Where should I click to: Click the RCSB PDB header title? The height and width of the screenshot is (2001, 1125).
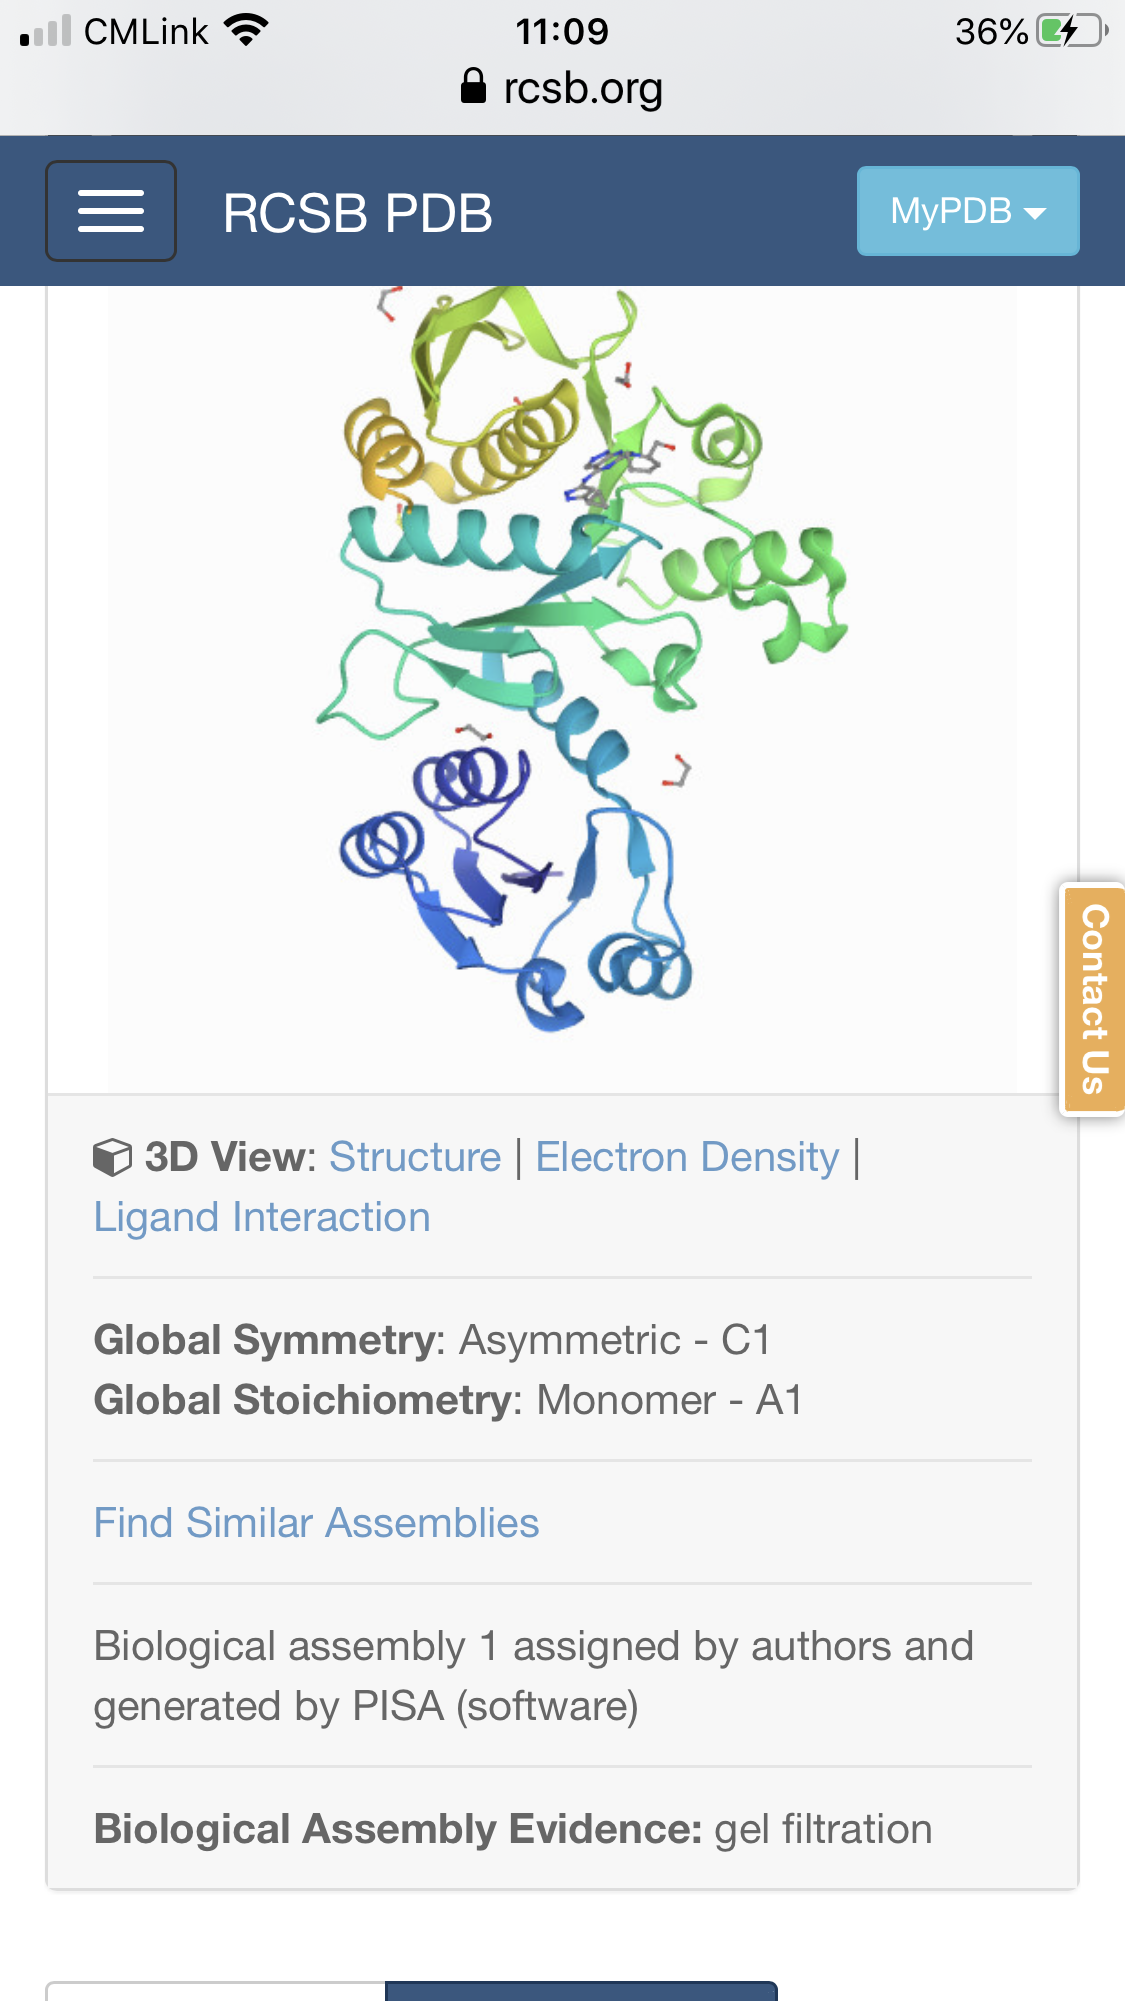pos(355,211)
